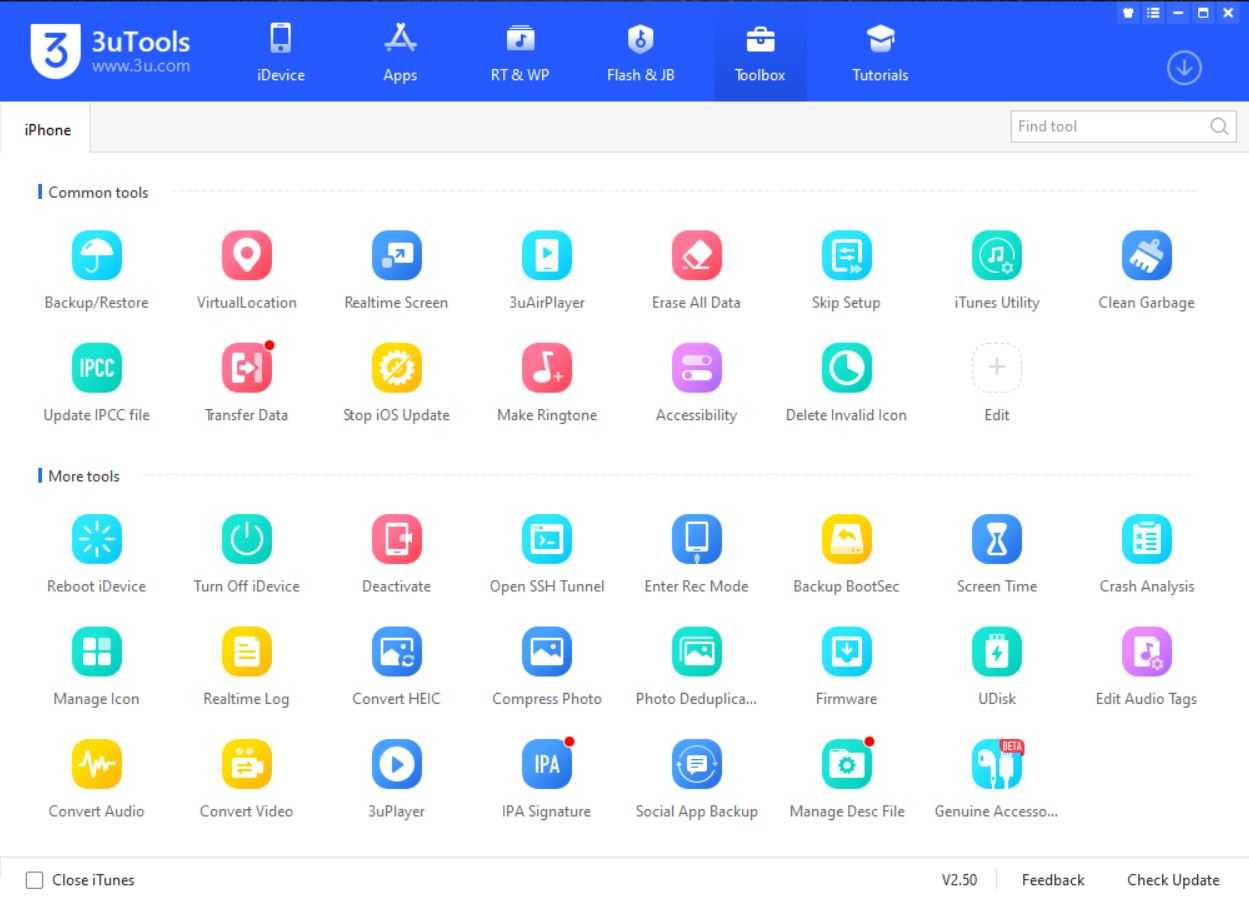Open the Screen Time tool

point(996,540)
